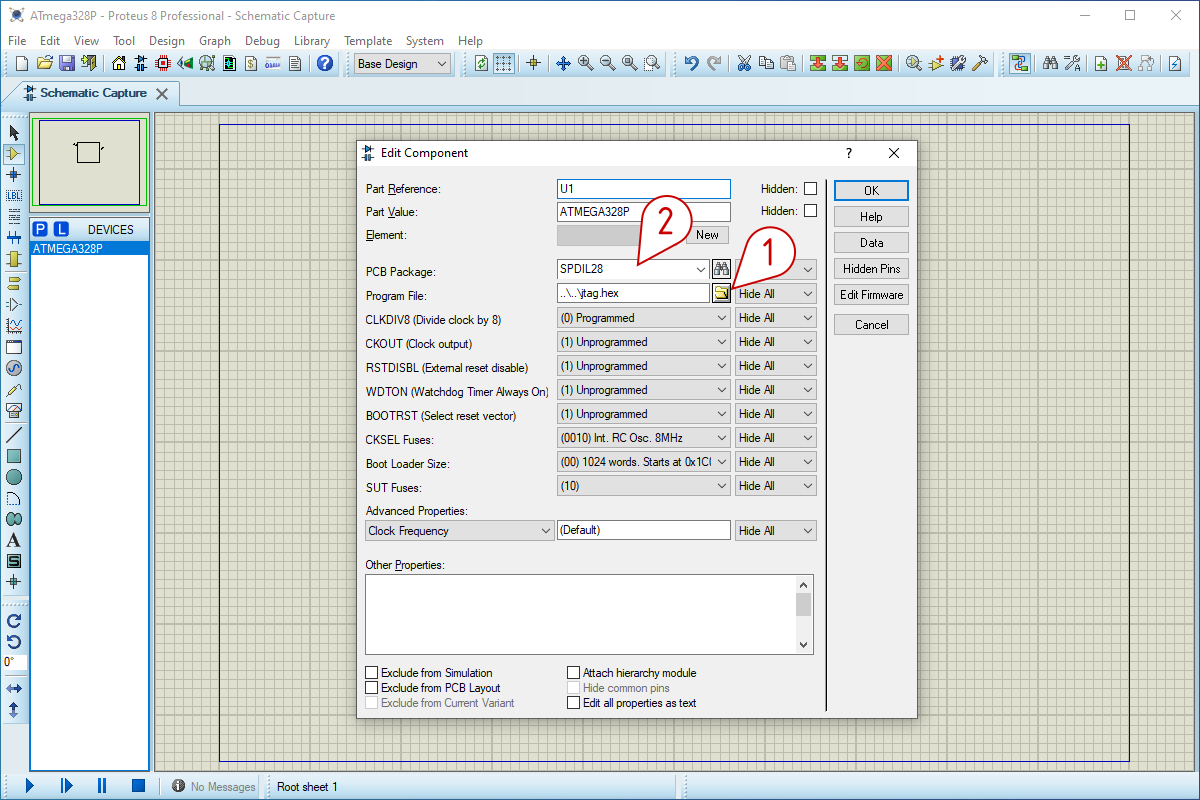The image size is (1200, 800).
Task: Open the Base Design variant dropdown
Action: coord(403,63)
